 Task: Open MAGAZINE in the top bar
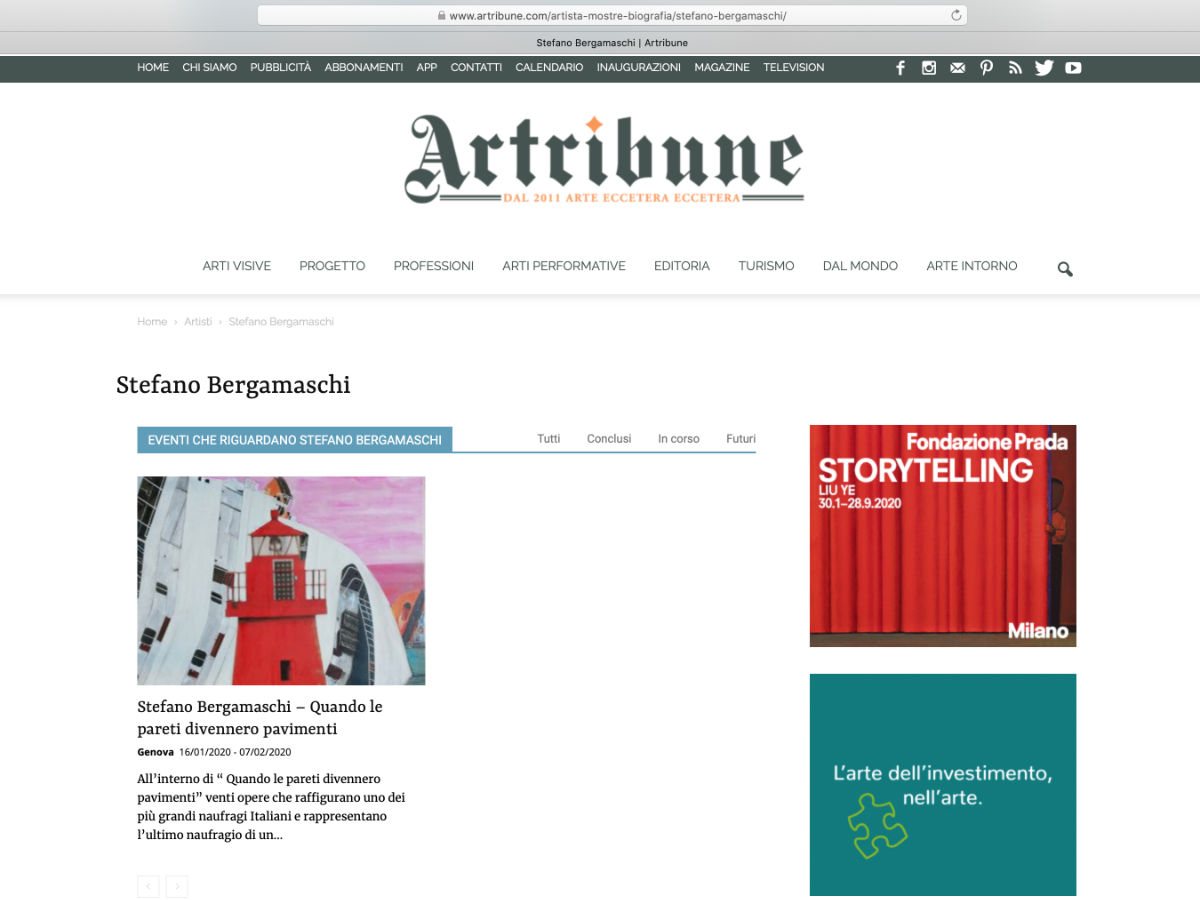point(722,67)
